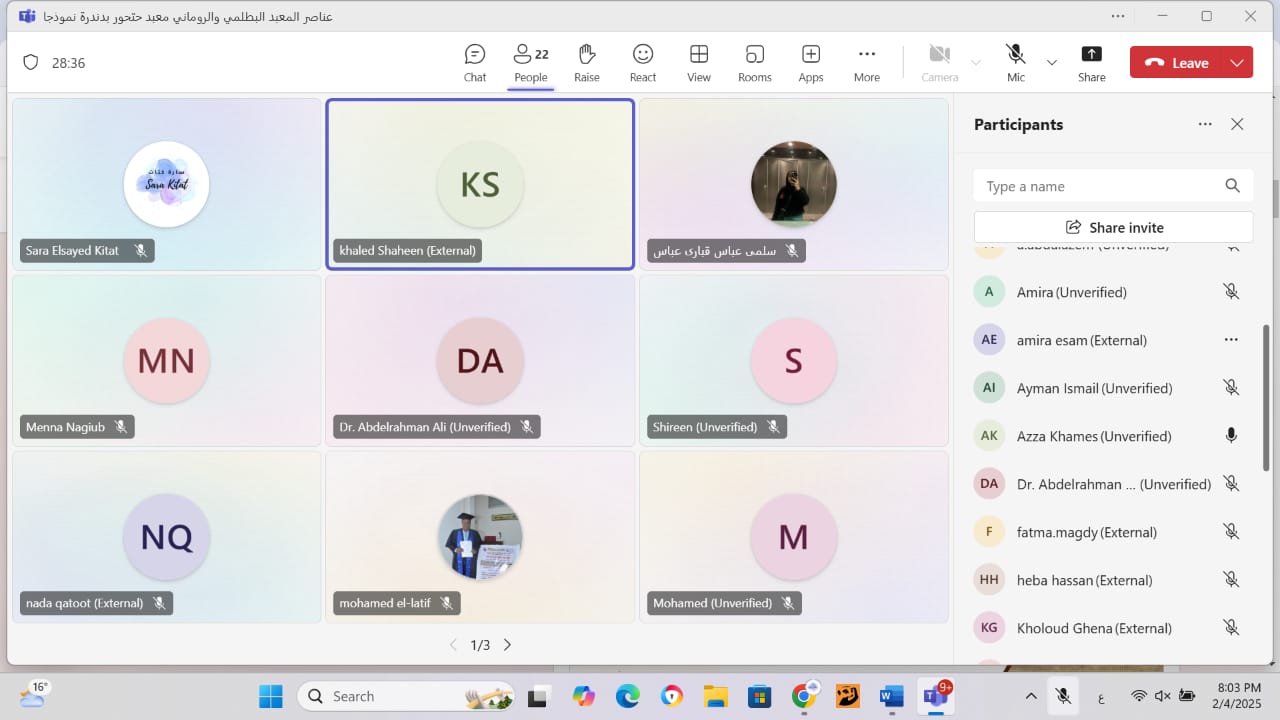Expand the Camera options arrow
1280x720 pixels.
click(x=976, y=62)
